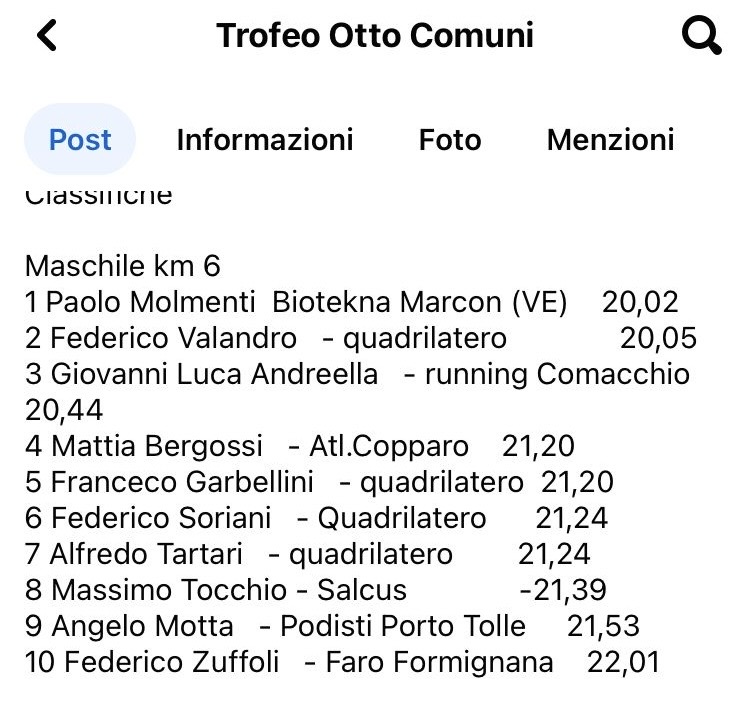Tap the Massimo Tocchio Salcus line
Viewport: 750px width, 709px height.
click(316, 590)
